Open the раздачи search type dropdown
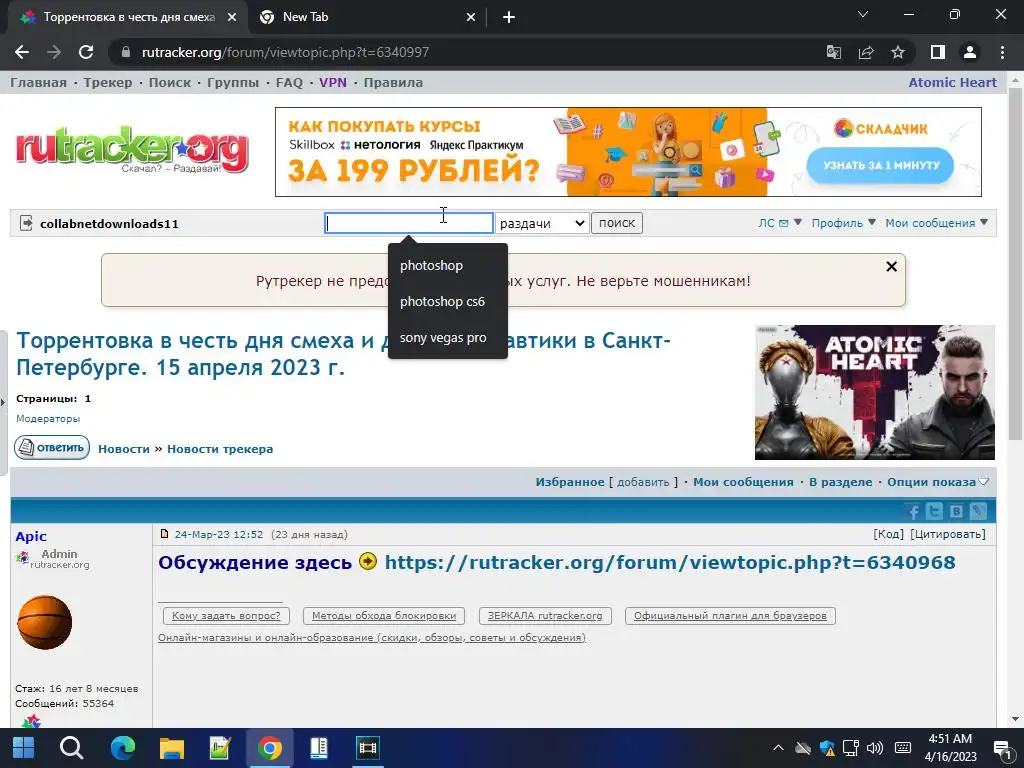The width and height of the screenshot is (1024, 768). 542,223
